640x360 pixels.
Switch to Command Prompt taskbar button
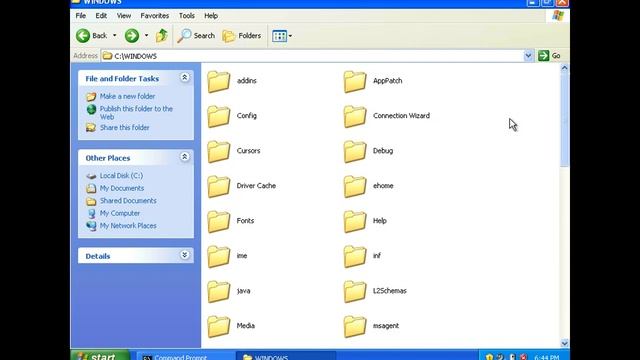coord(186,356)
